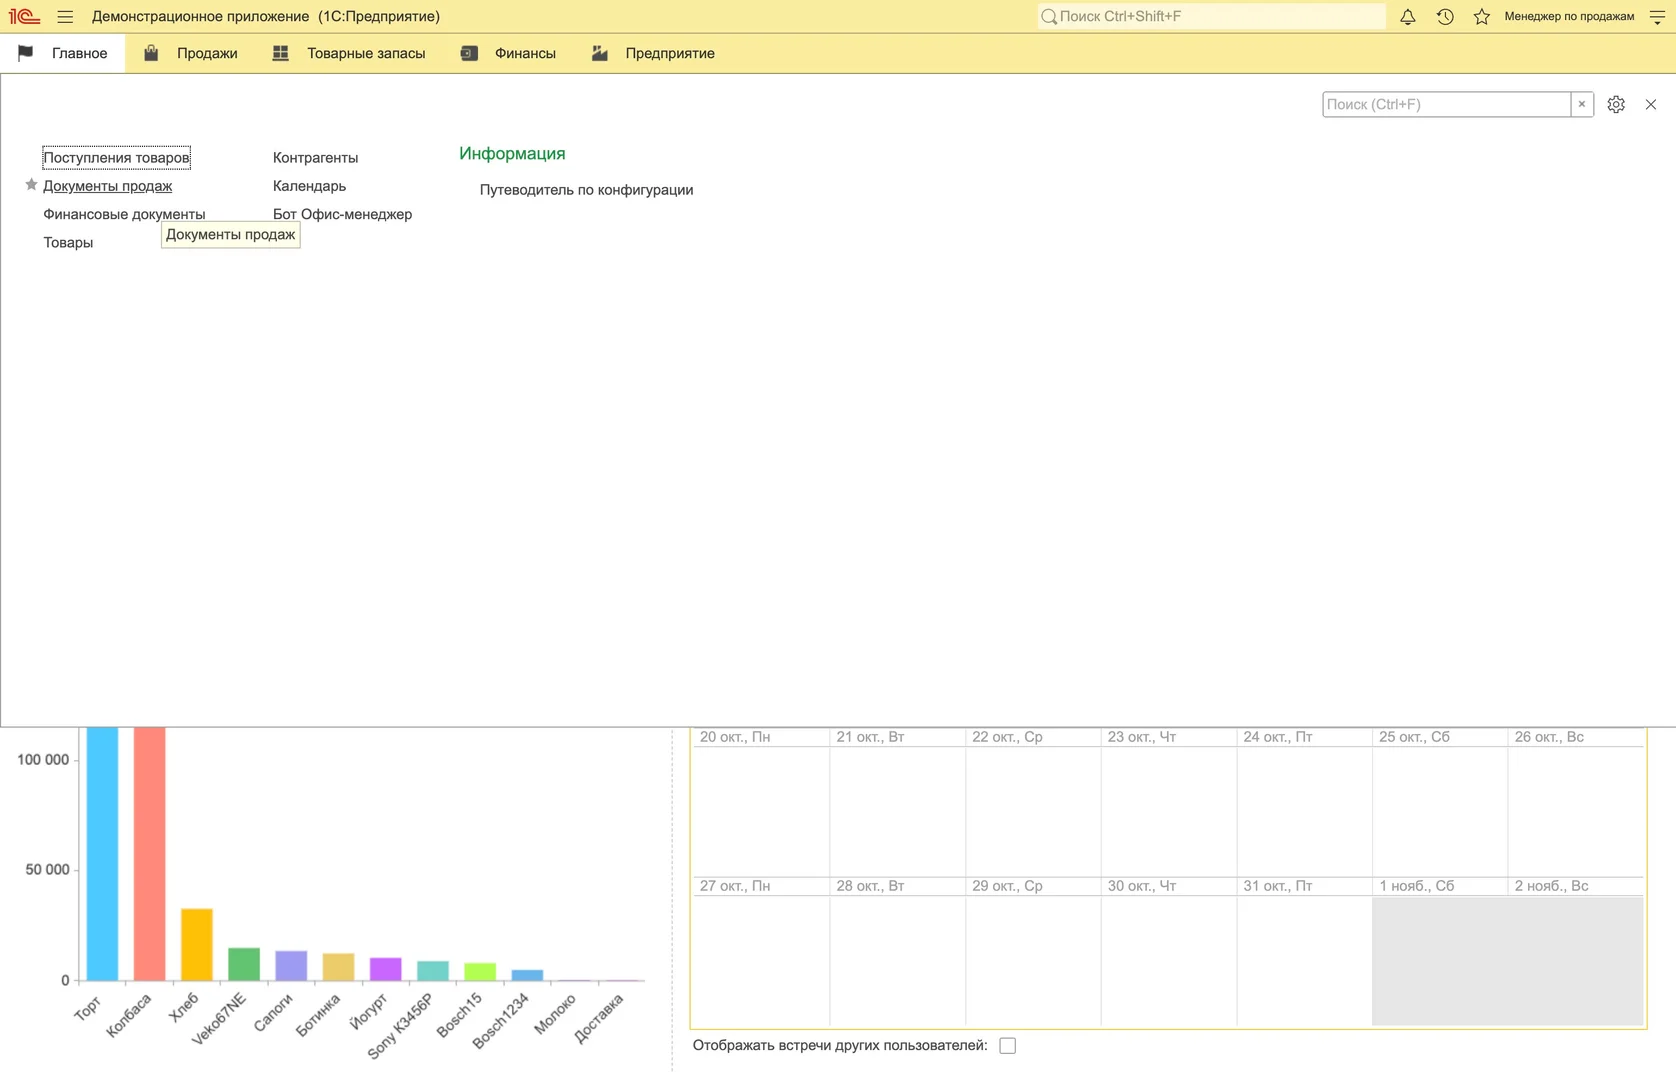Open Путеводитель по конфигурации link

586,190
